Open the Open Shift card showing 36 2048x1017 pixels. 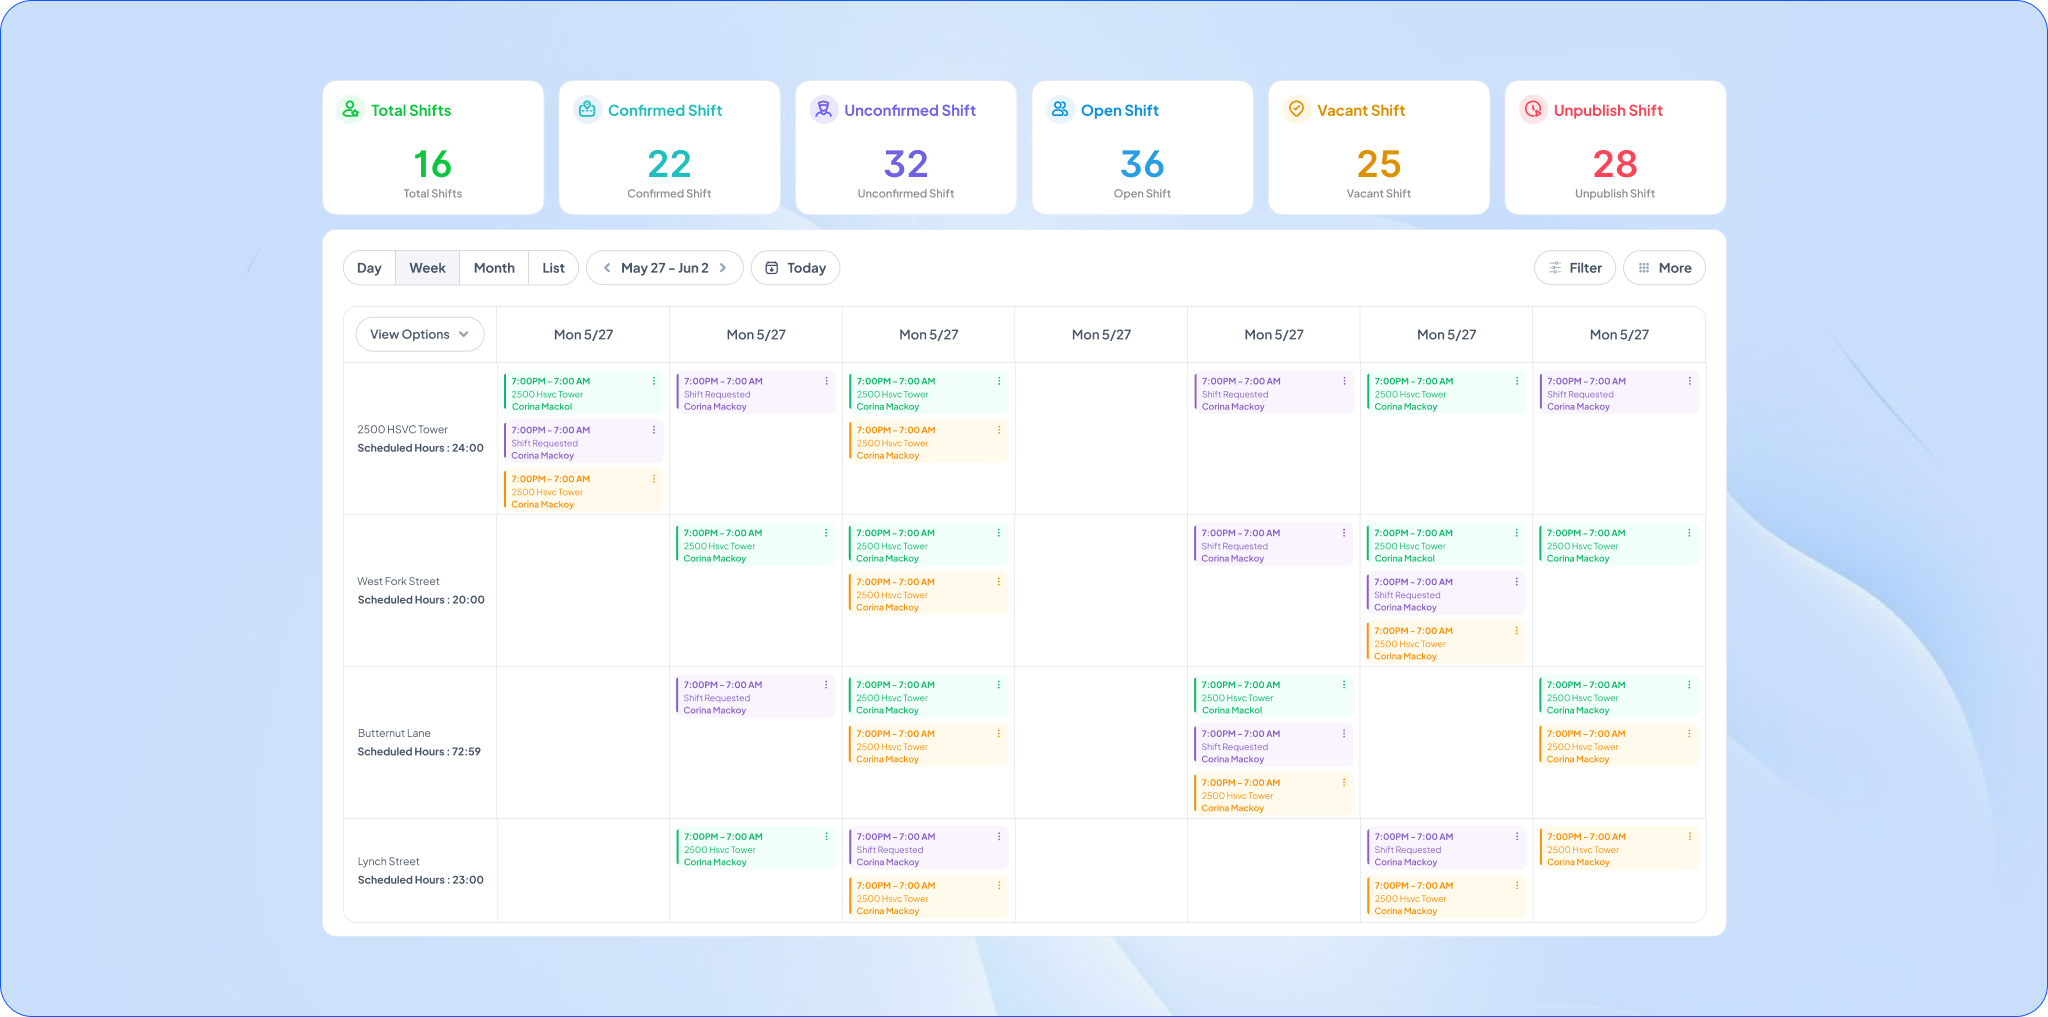pyautogui.click(x=1142, y=148)
